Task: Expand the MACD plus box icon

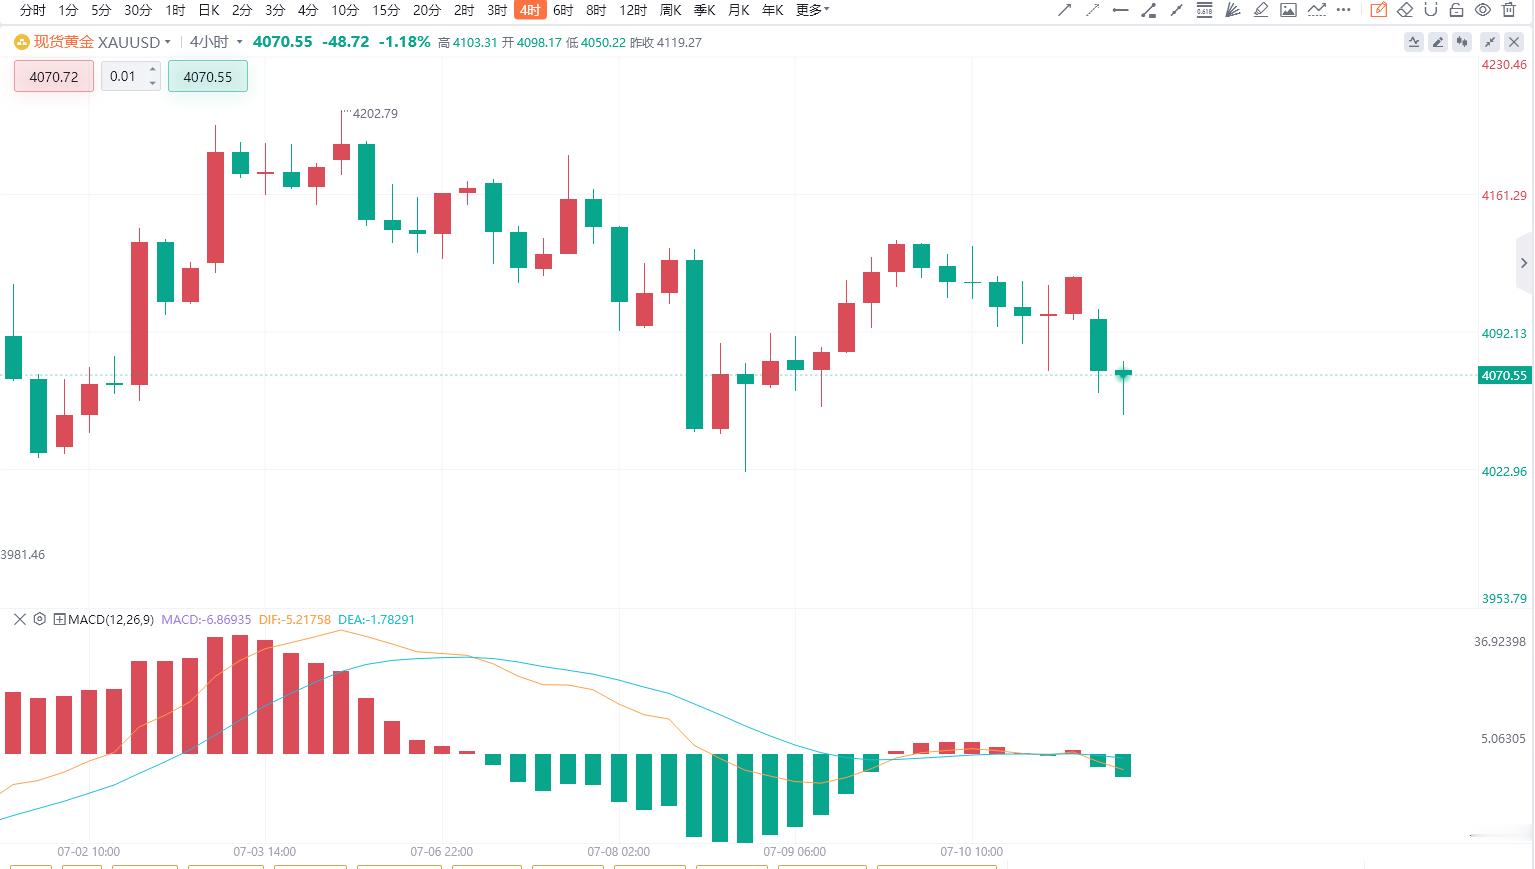Action: coord(60,620)
